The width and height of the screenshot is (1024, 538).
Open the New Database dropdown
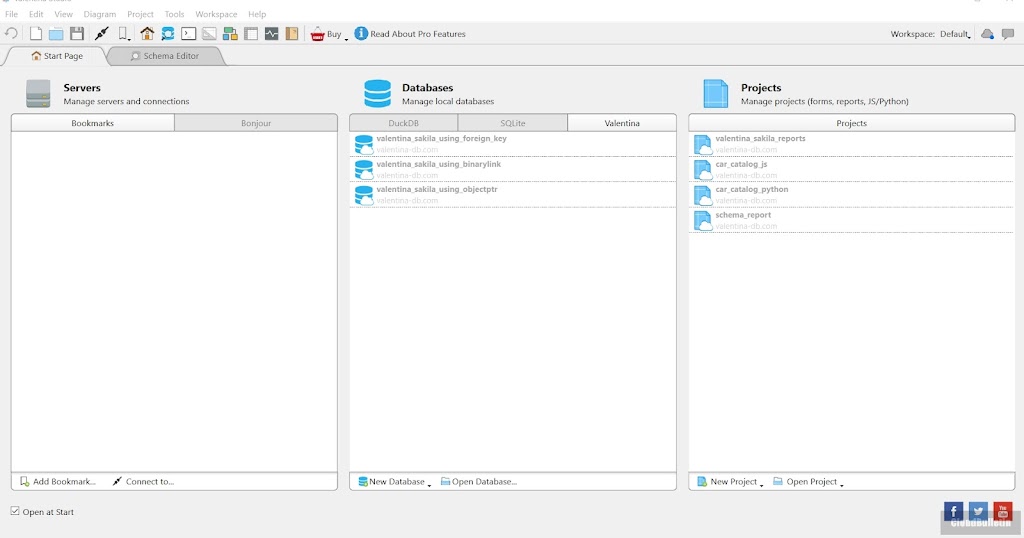point(394,482)
